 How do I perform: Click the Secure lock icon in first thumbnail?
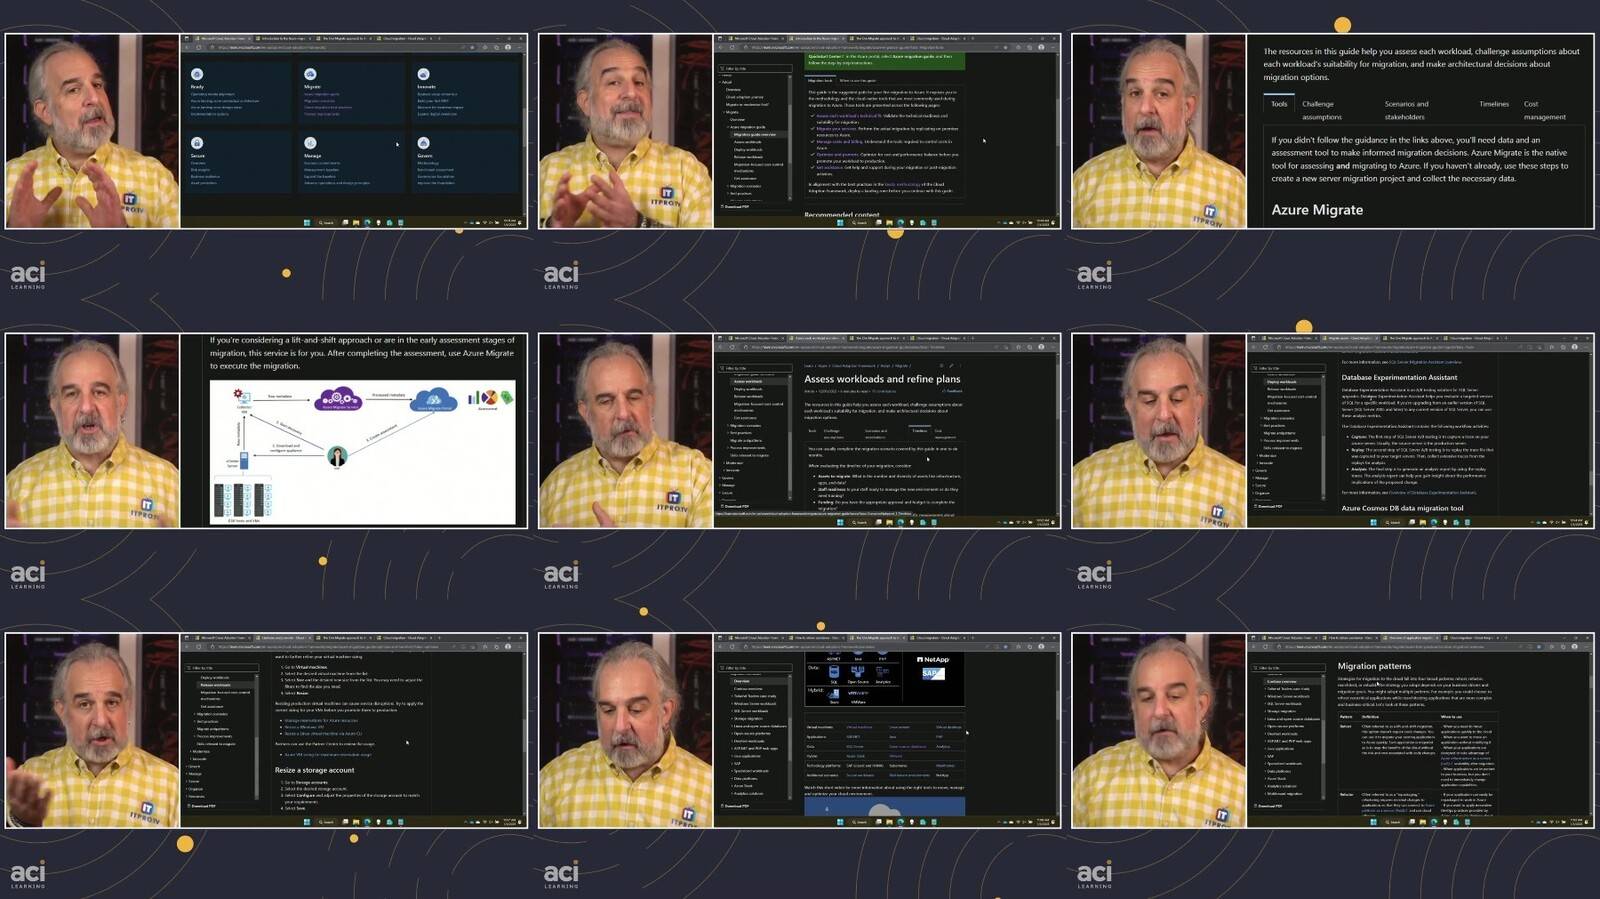click(x=197, y=143)
